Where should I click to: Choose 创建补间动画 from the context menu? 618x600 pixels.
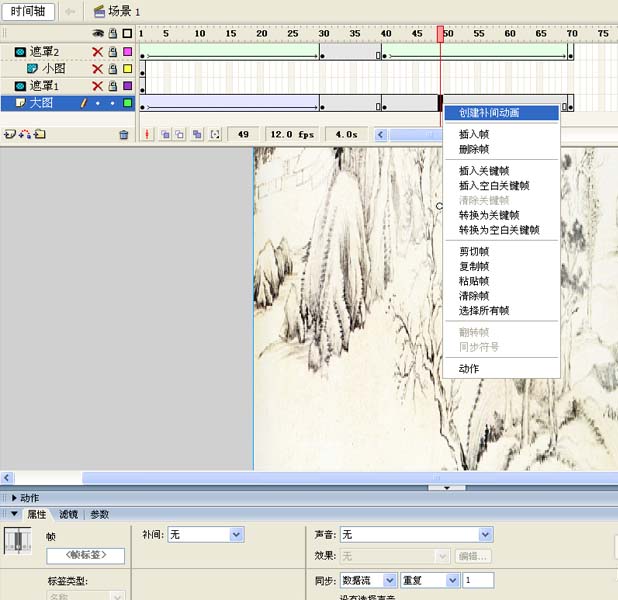pos(501,113)
